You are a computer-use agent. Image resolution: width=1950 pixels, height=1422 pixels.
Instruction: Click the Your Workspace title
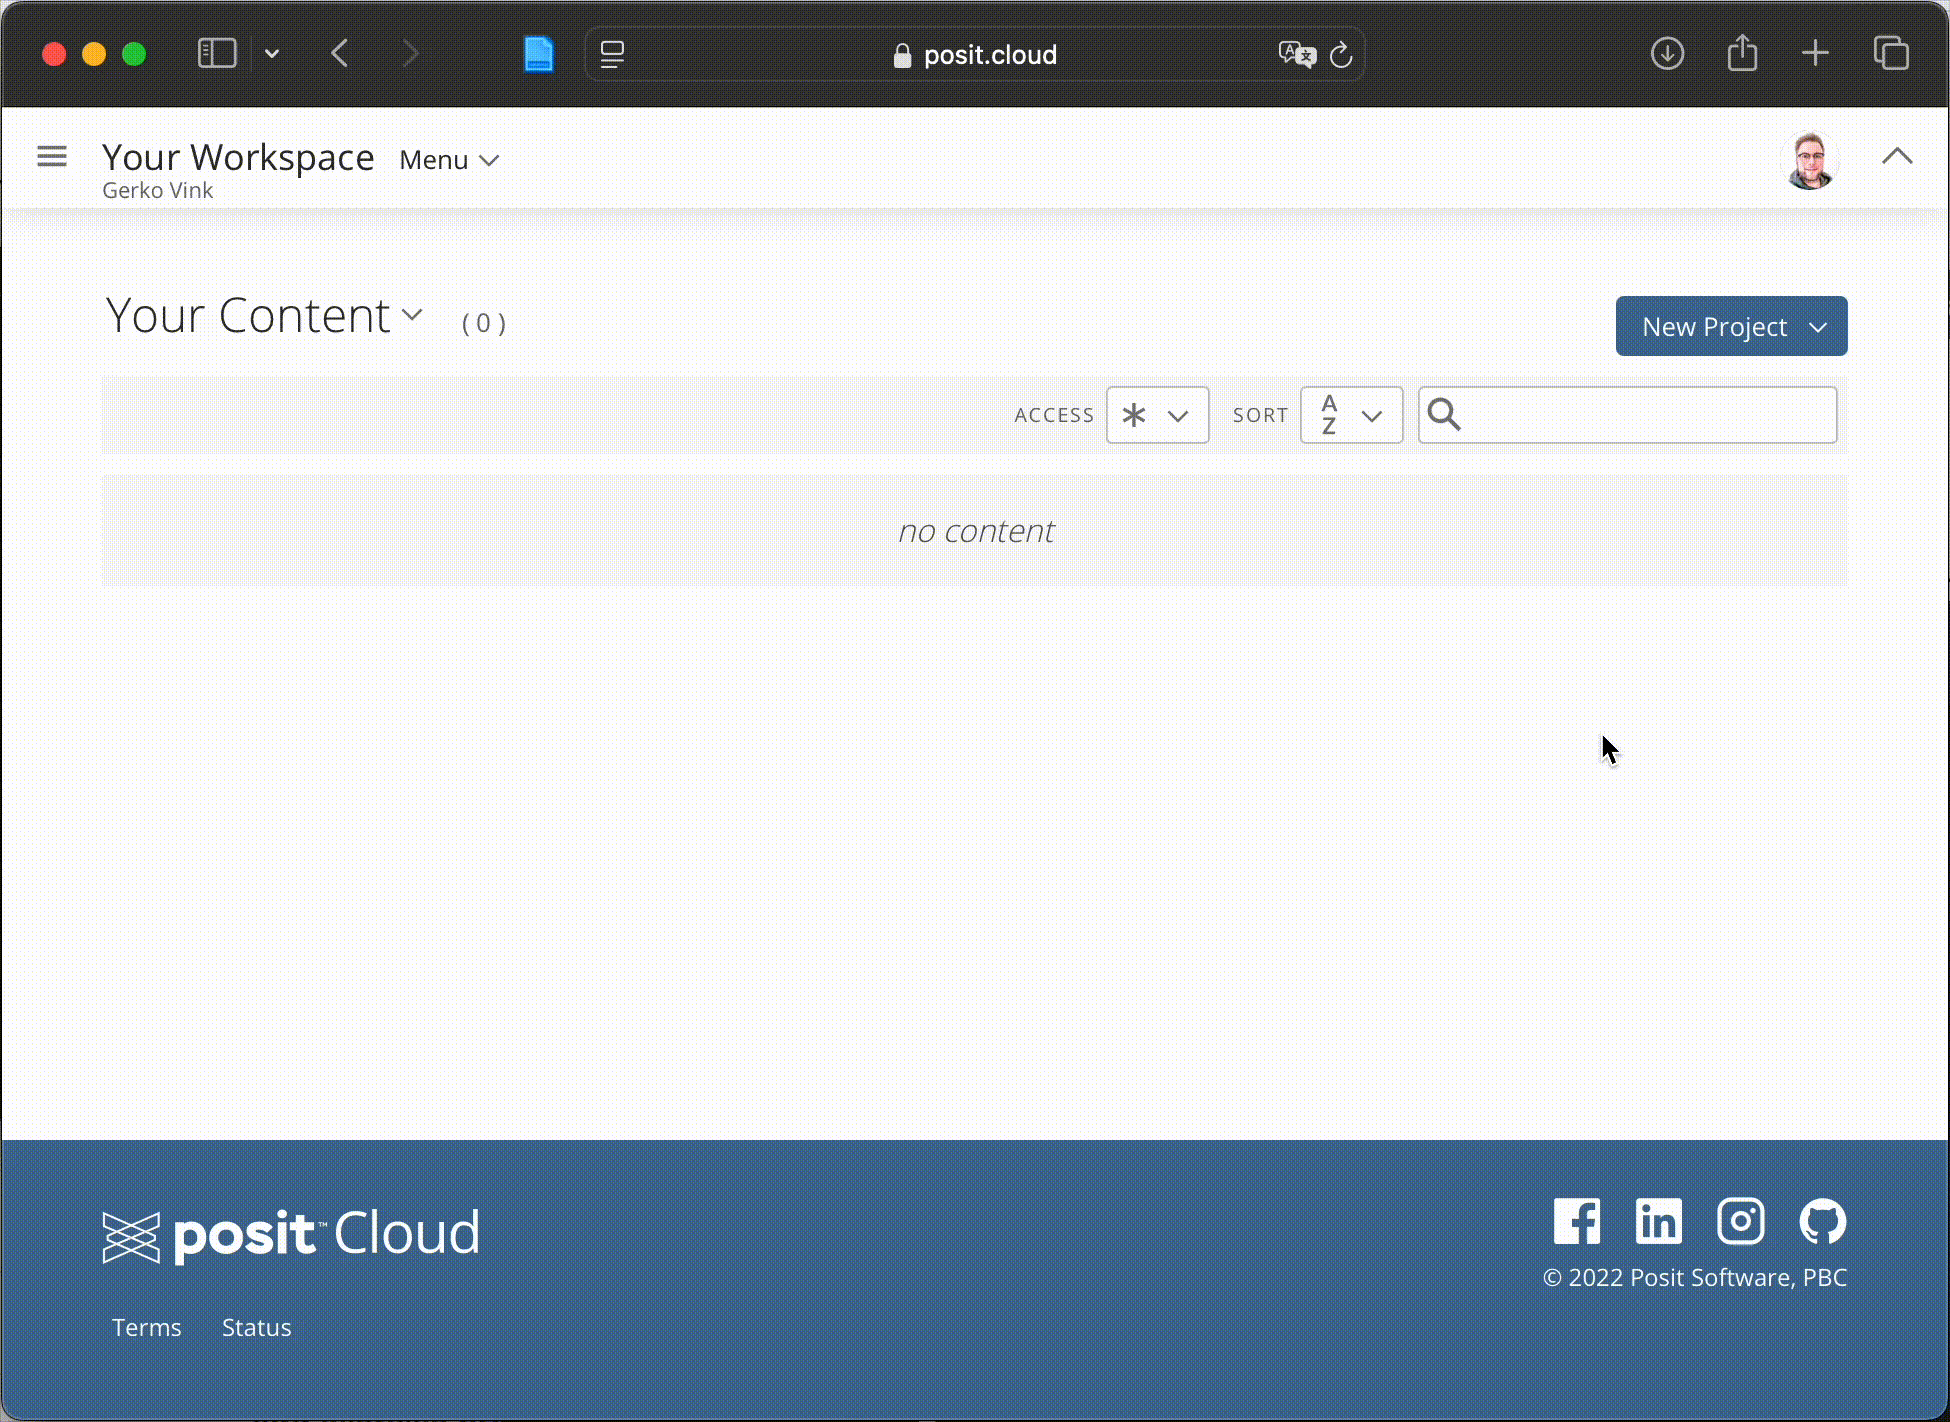tap(238, 157)
